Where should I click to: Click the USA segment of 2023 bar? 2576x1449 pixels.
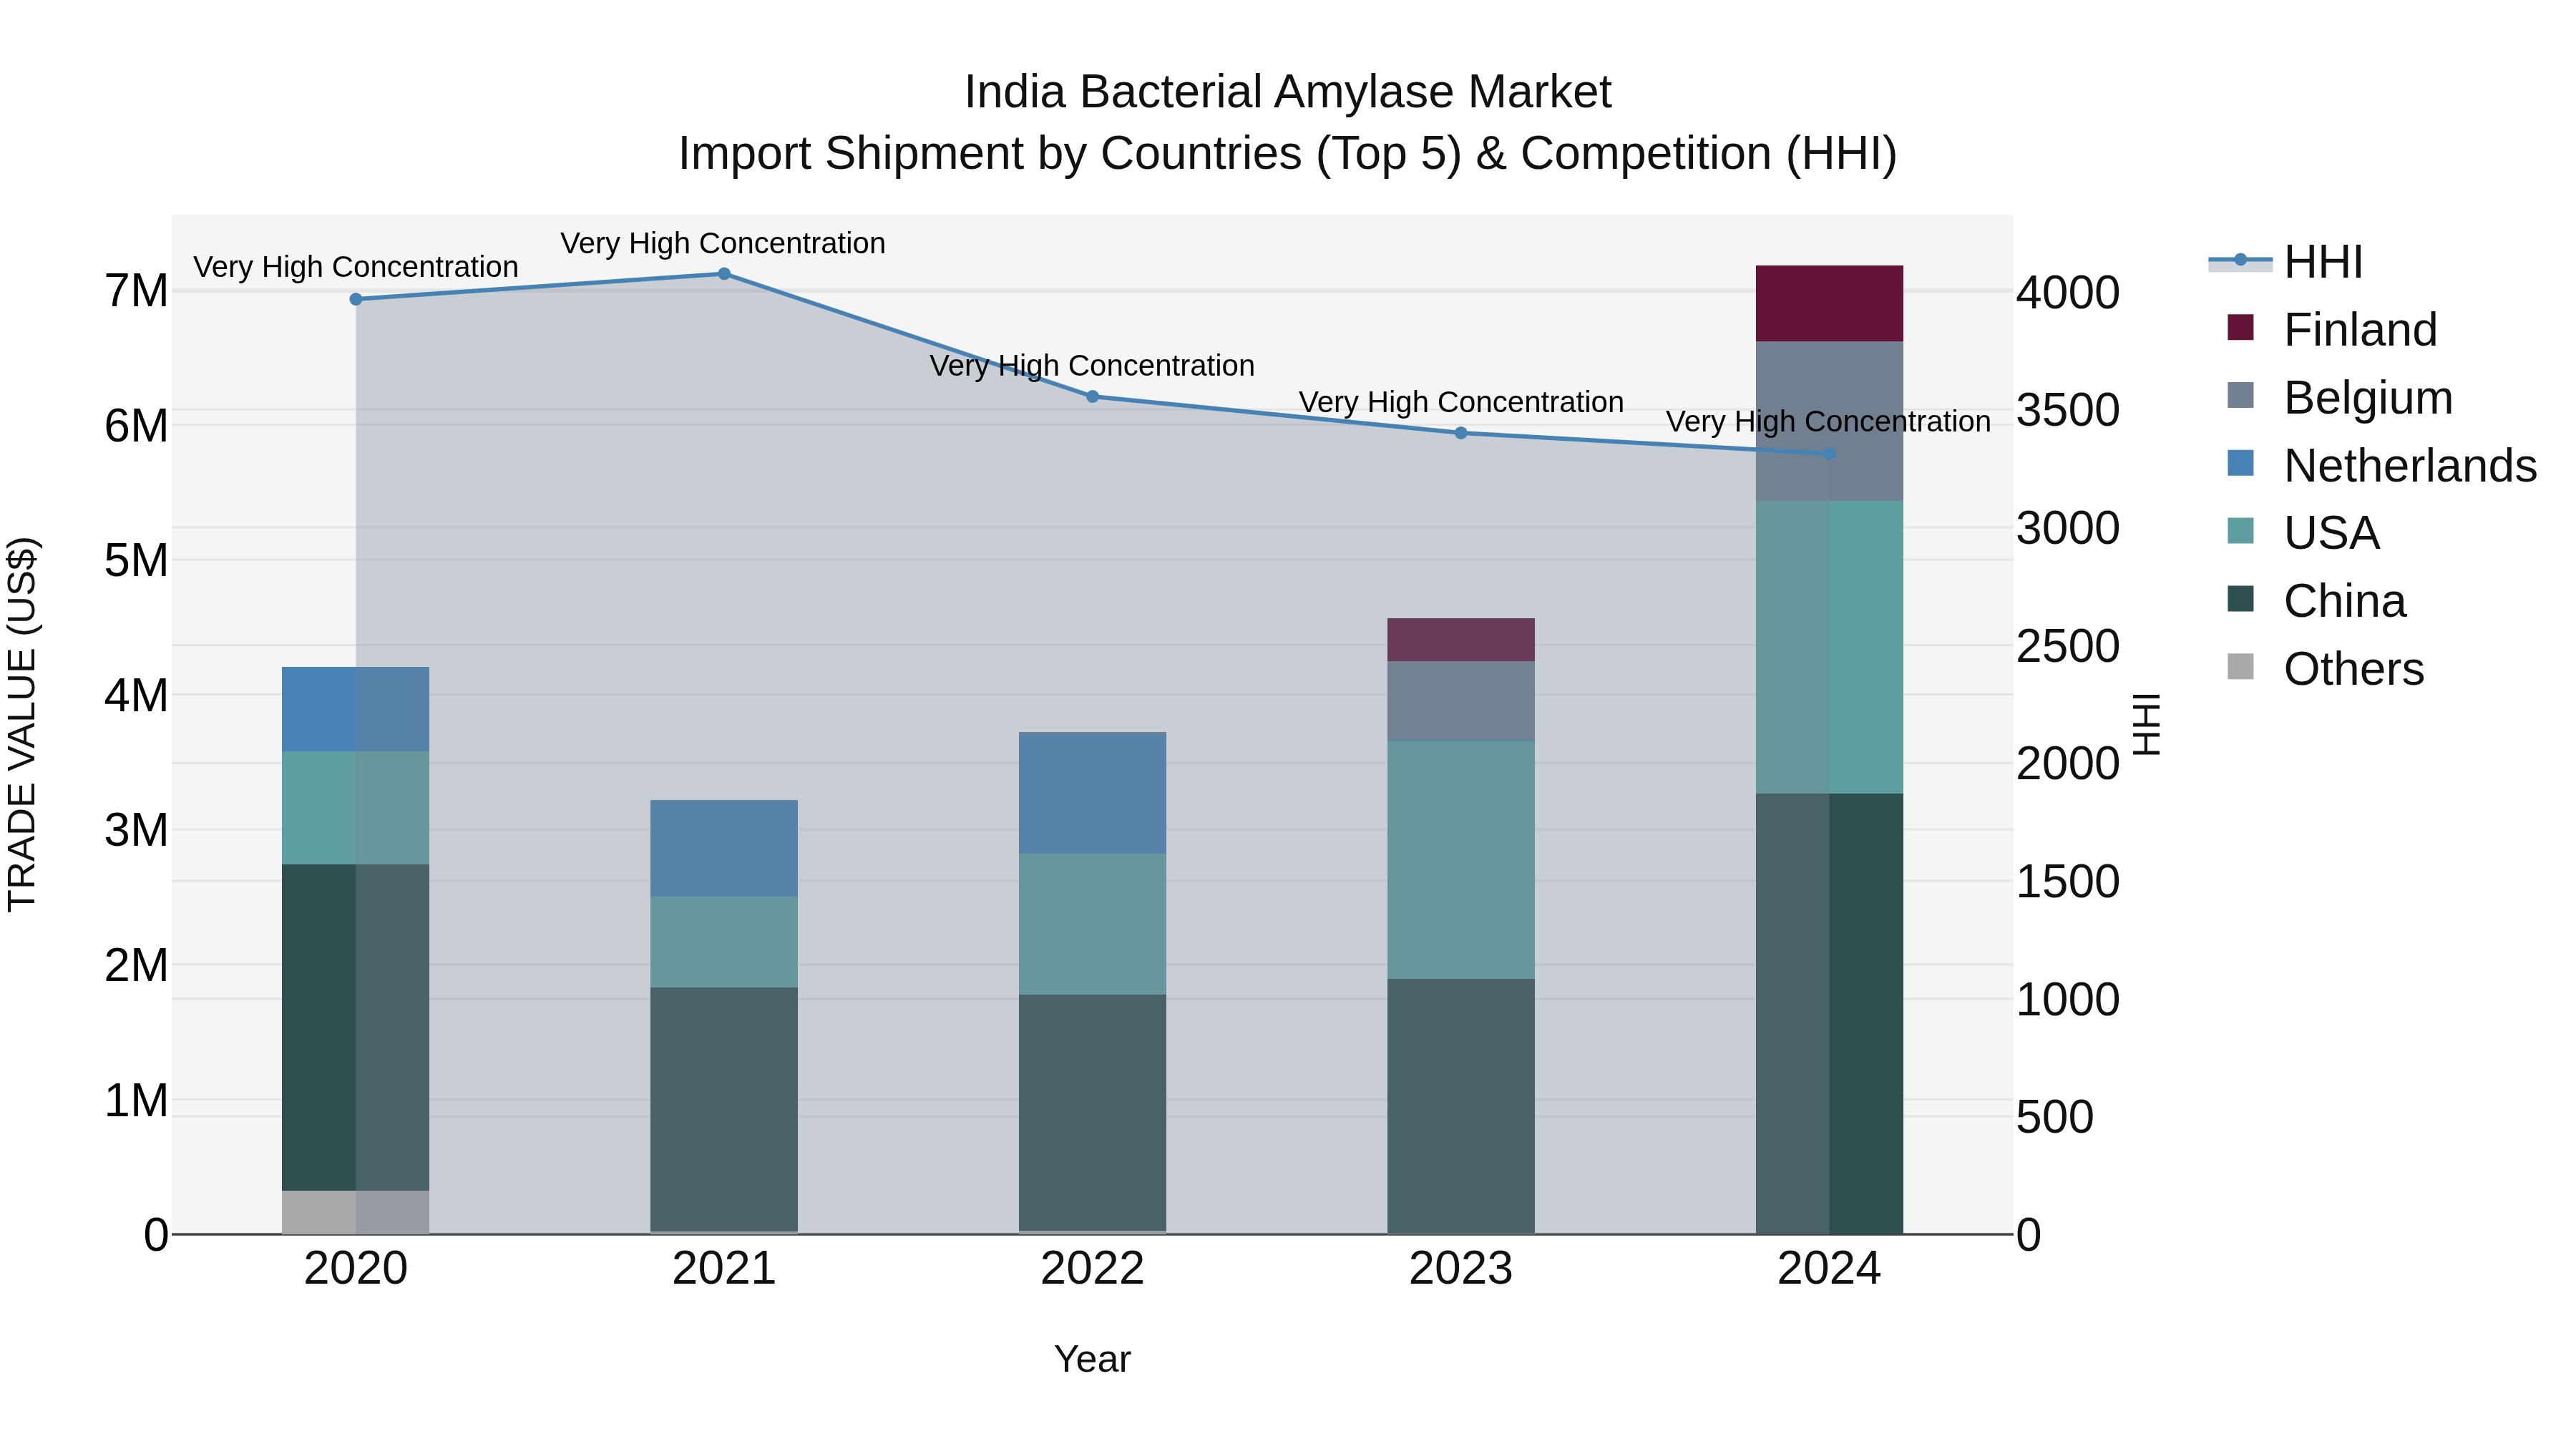coord(1461,860)
